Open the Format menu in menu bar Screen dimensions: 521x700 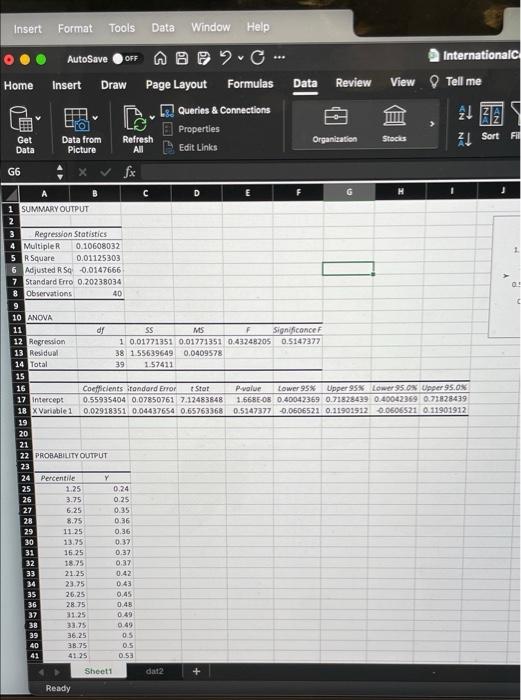tap(75, 29)
